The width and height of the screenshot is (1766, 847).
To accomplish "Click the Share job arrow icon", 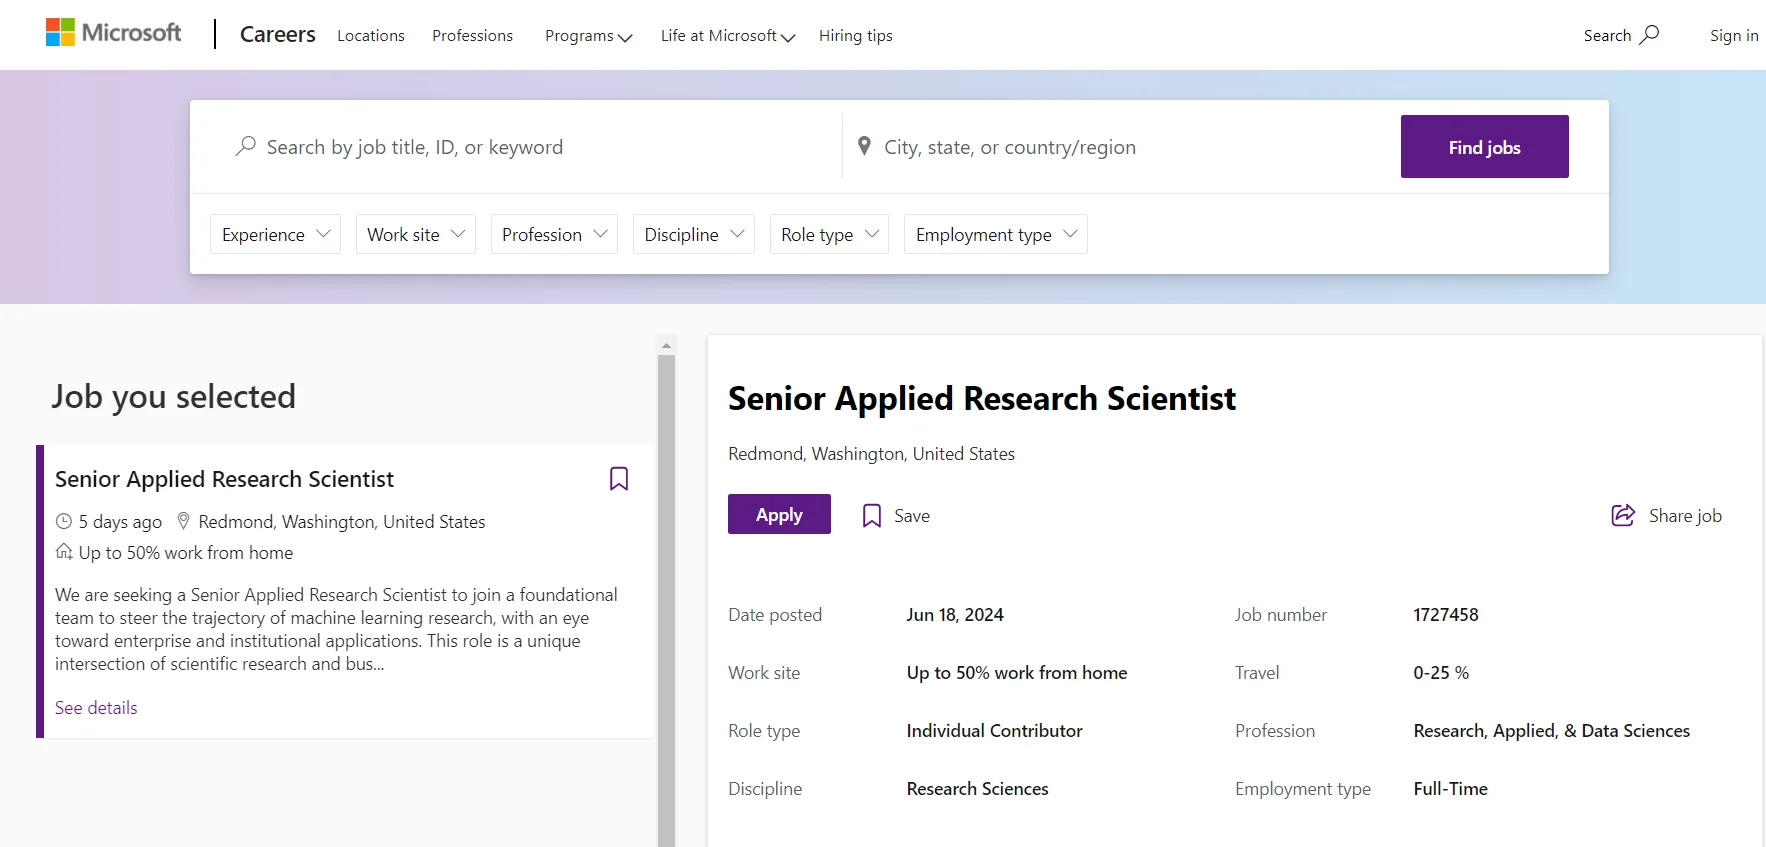I will 1623,515.
